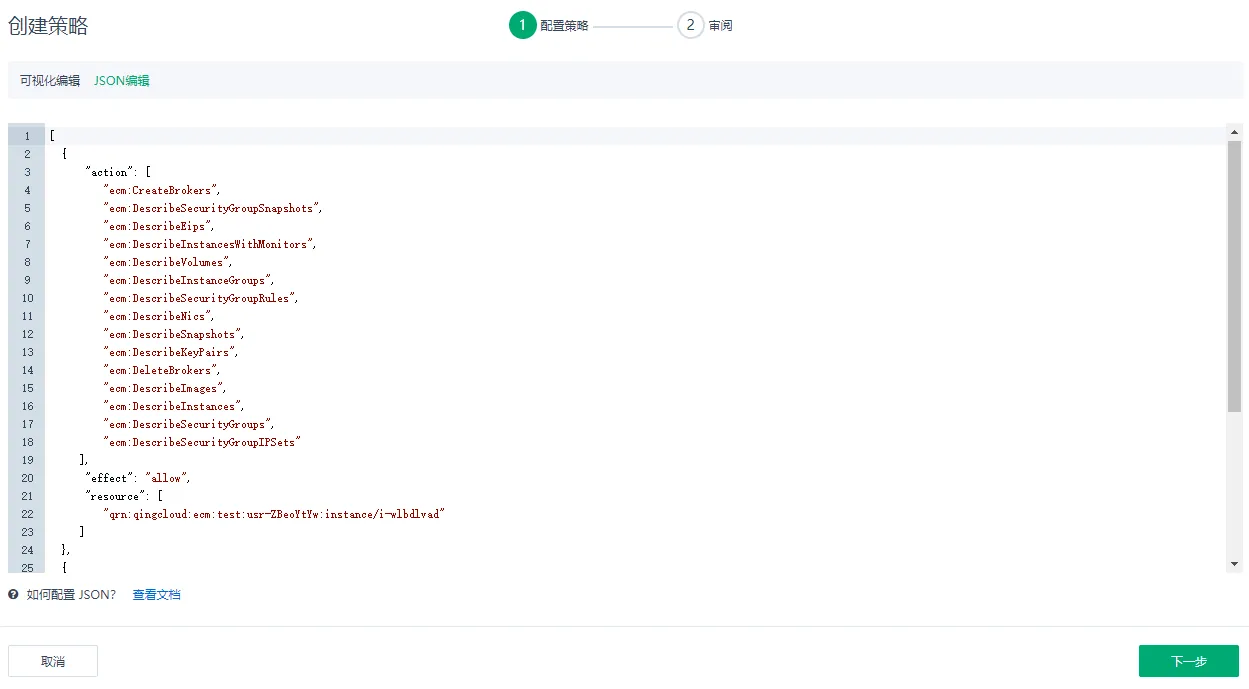Screen dimensions: 1249x689
Task: Select the JSON编辑 tab
Action: (122, 81)
